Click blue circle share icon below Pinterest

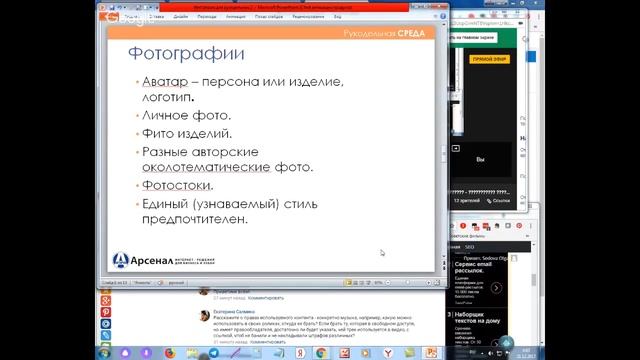click(106, 324)
